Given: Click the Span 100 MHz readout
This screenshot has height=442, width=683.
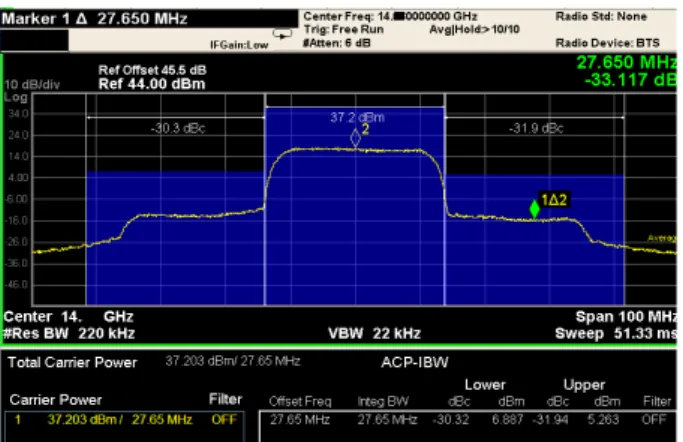Looking at the screenshot, I should [x=626, y=317].
